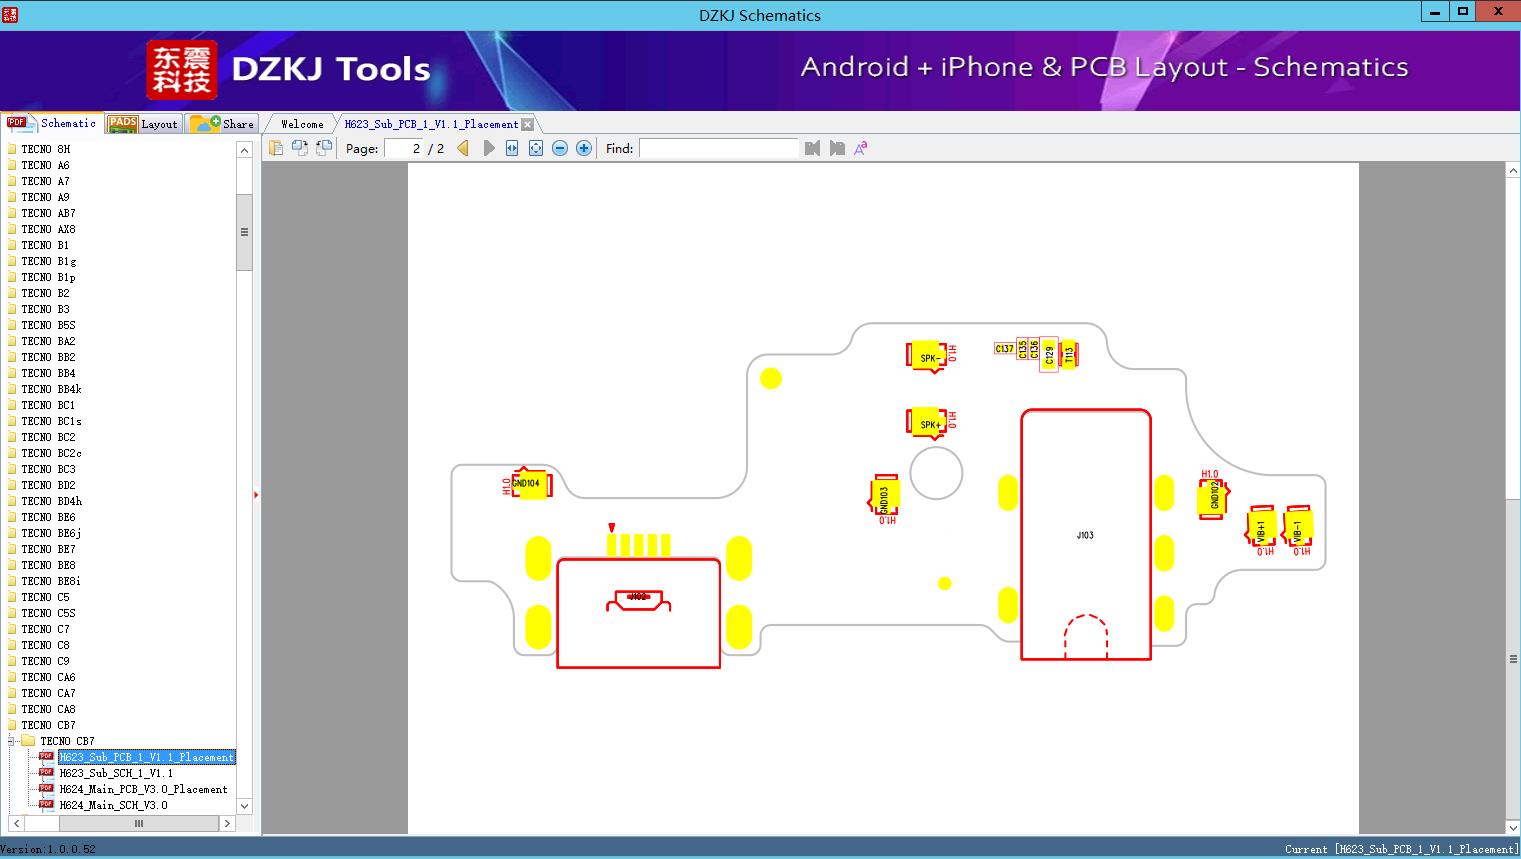This screenshot has width=1521, height=859.
Task: Go to the previous page arrow
Action: click(463, 148)
